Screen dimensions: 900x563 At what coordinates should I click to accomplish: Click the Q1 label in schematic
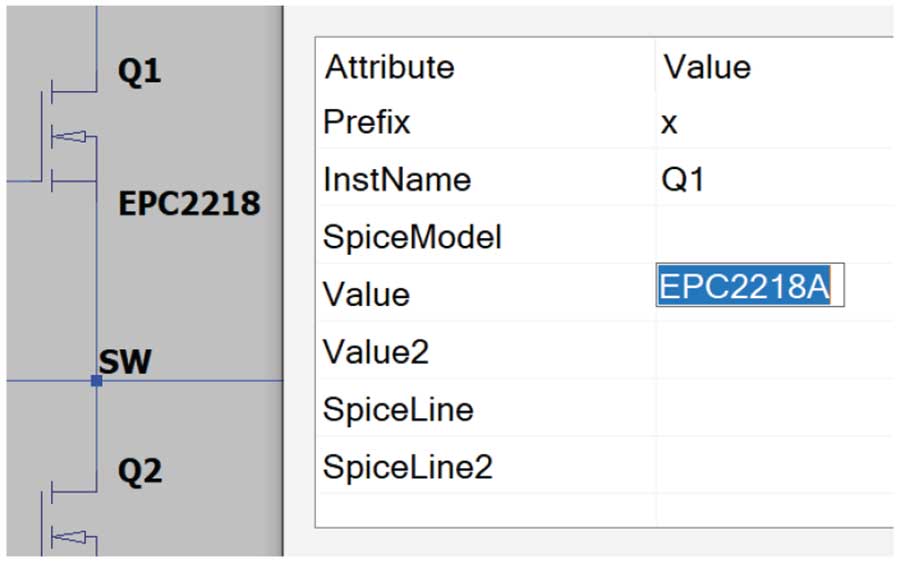point(139,71)
